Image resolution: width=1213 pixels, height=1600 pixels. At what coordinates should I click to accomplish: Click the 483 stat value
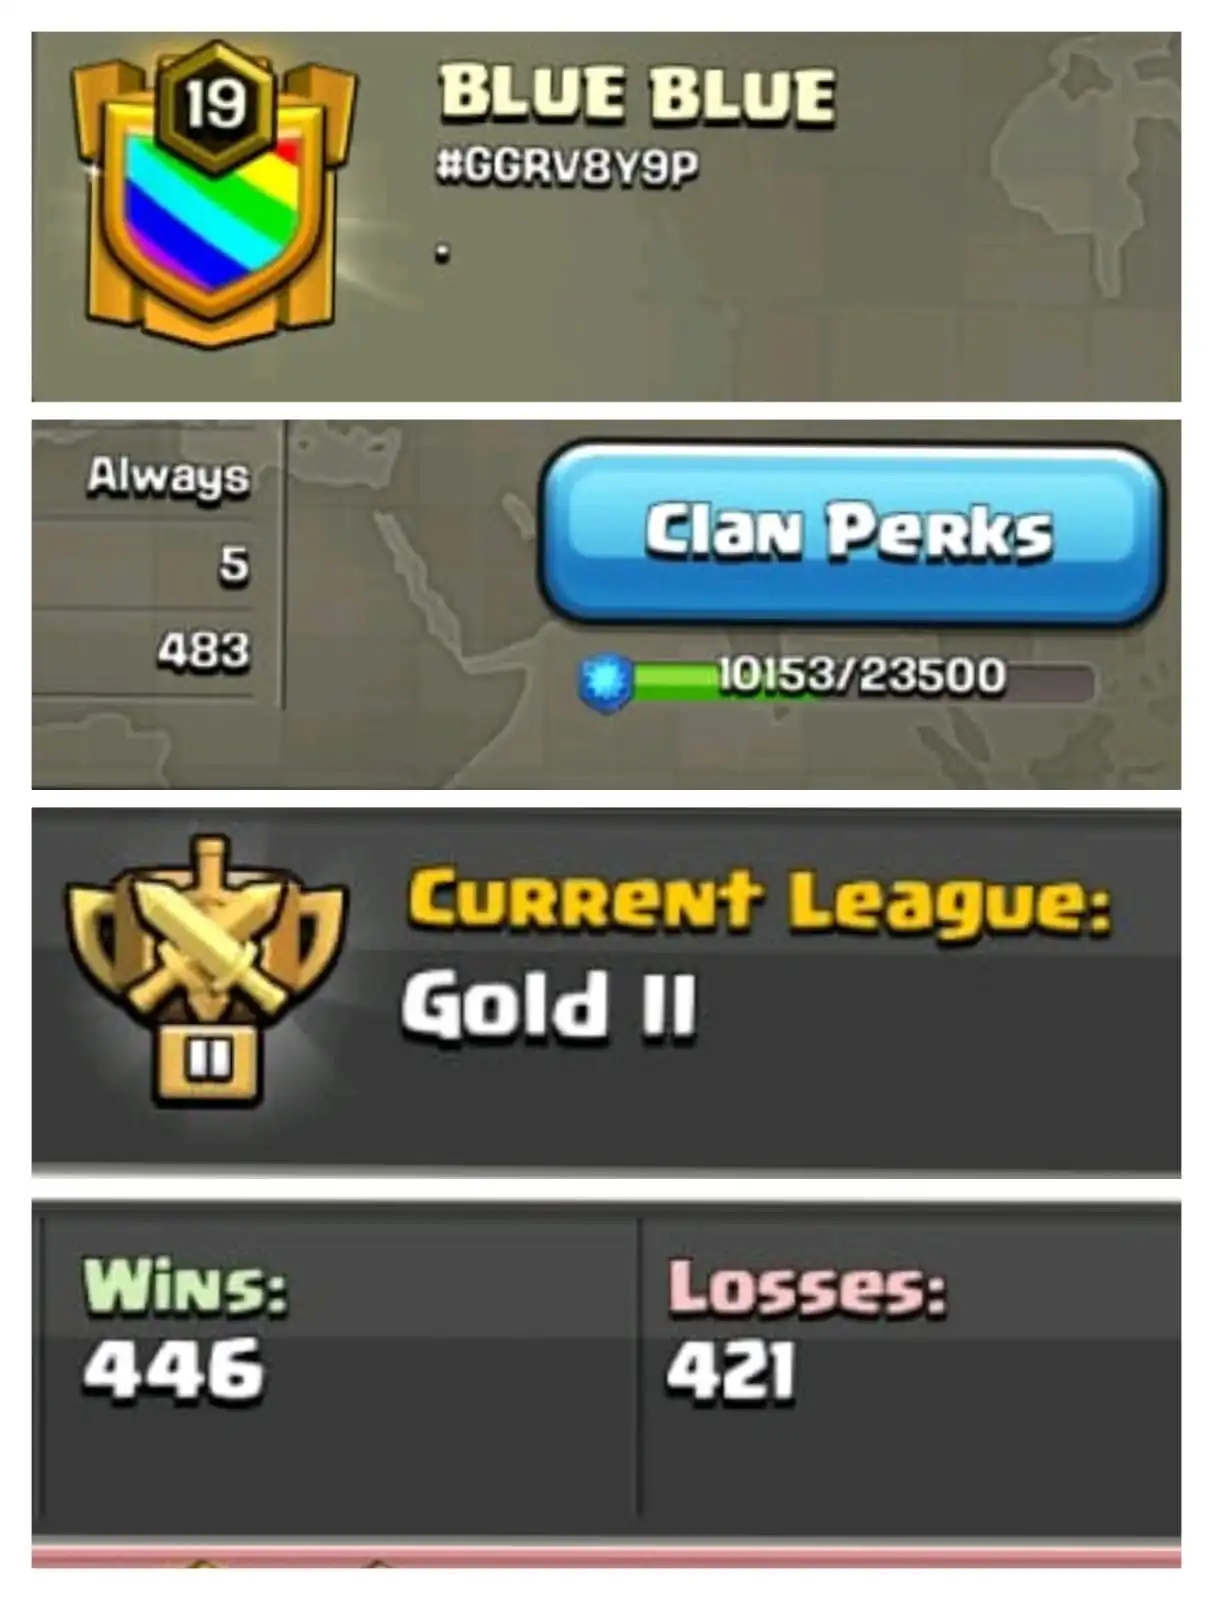coord(203,650)
